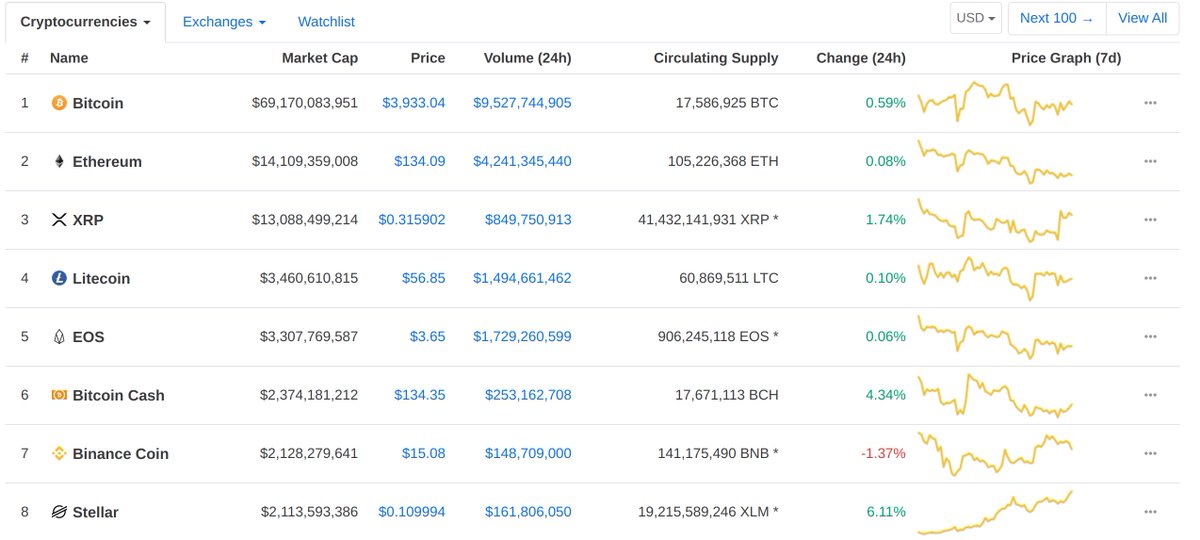The image size is (1200, 540).
Task: Sort by the # rank column header
Action: point(24,58)
